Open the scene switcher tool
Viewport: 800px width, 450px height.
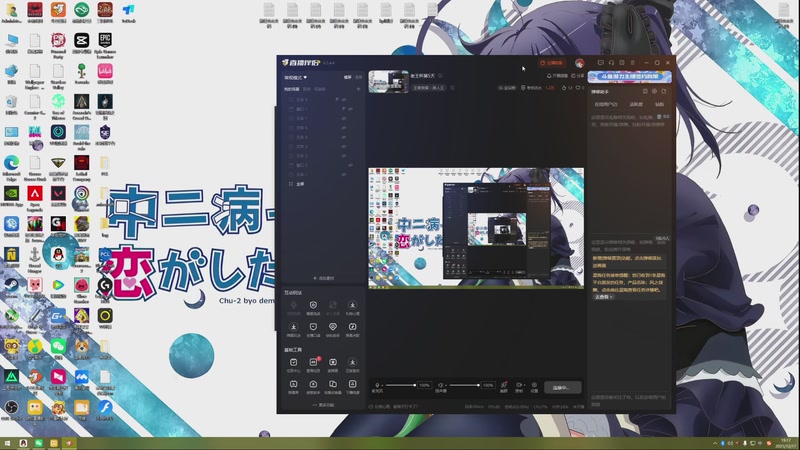click(333, 386)
